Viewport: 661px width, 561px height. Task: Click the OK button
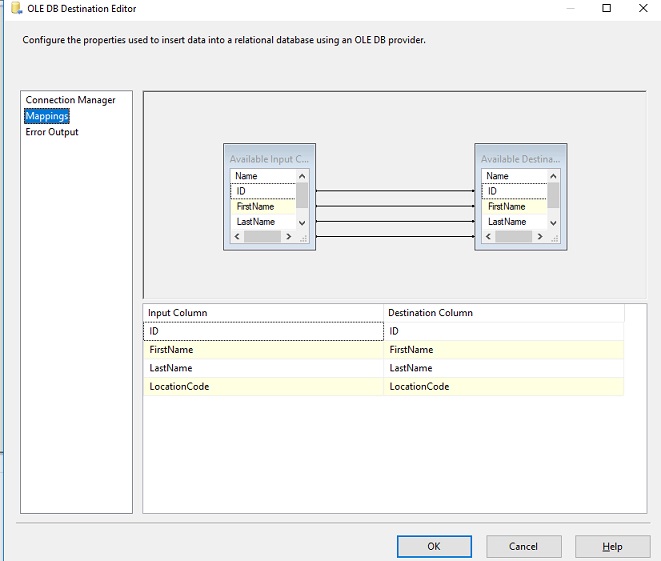434,546
